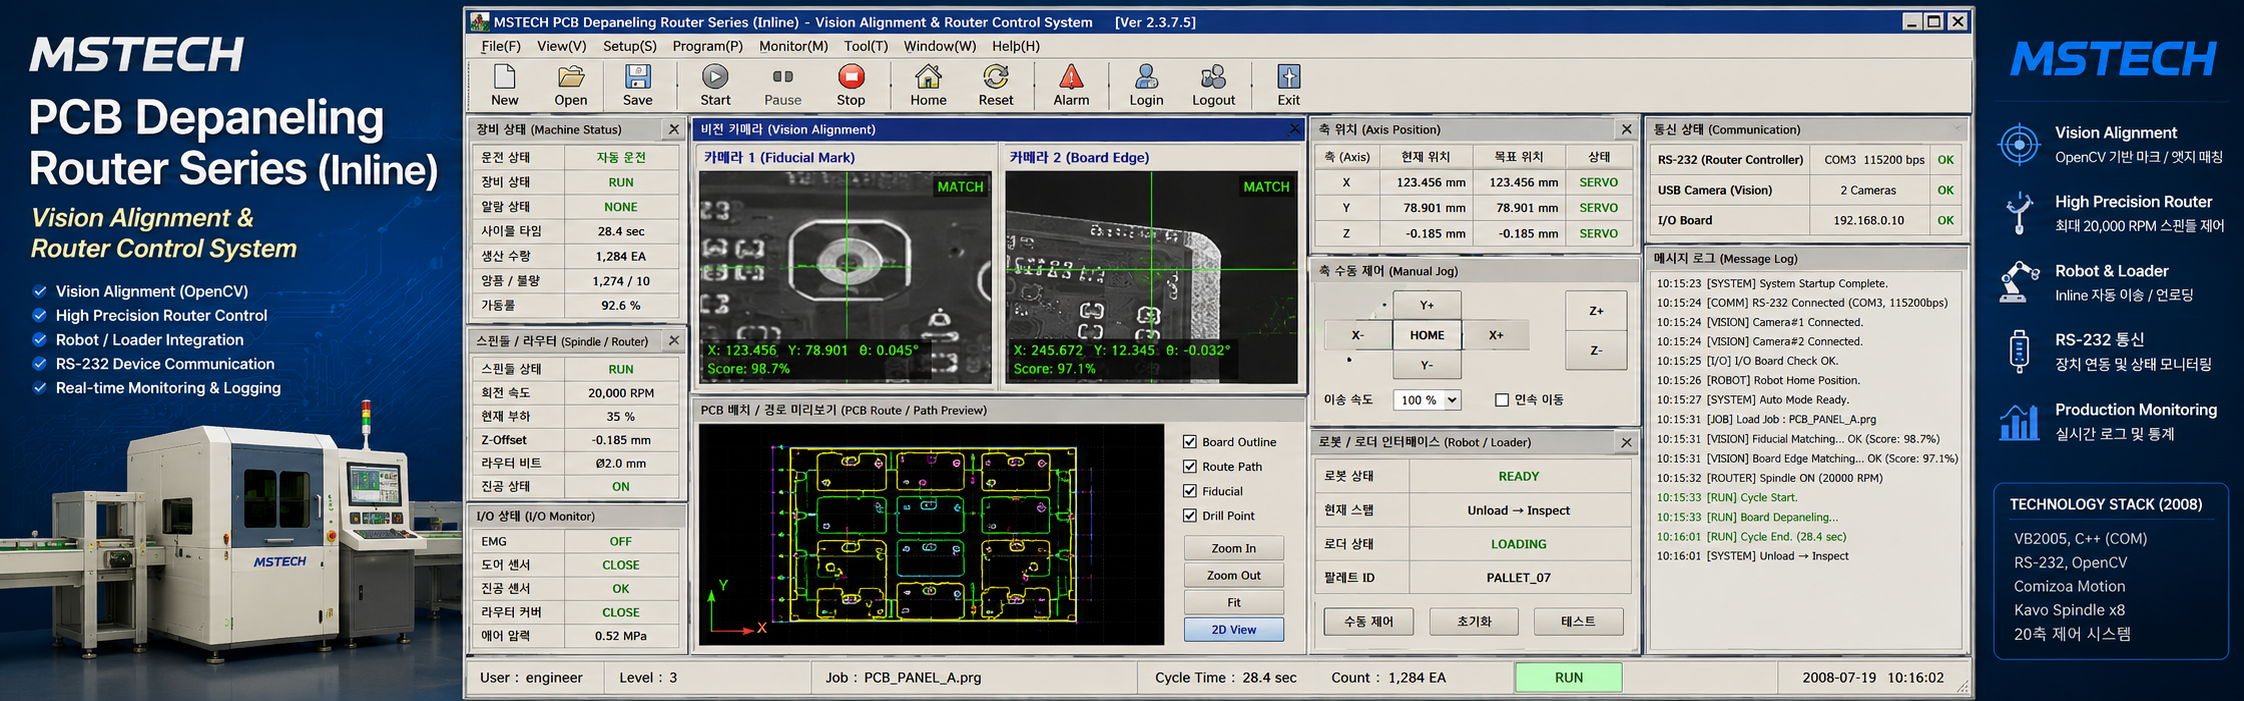Click Zoom In in path preview
This screenshot has width=2244, height=701.
point(1234,548)
